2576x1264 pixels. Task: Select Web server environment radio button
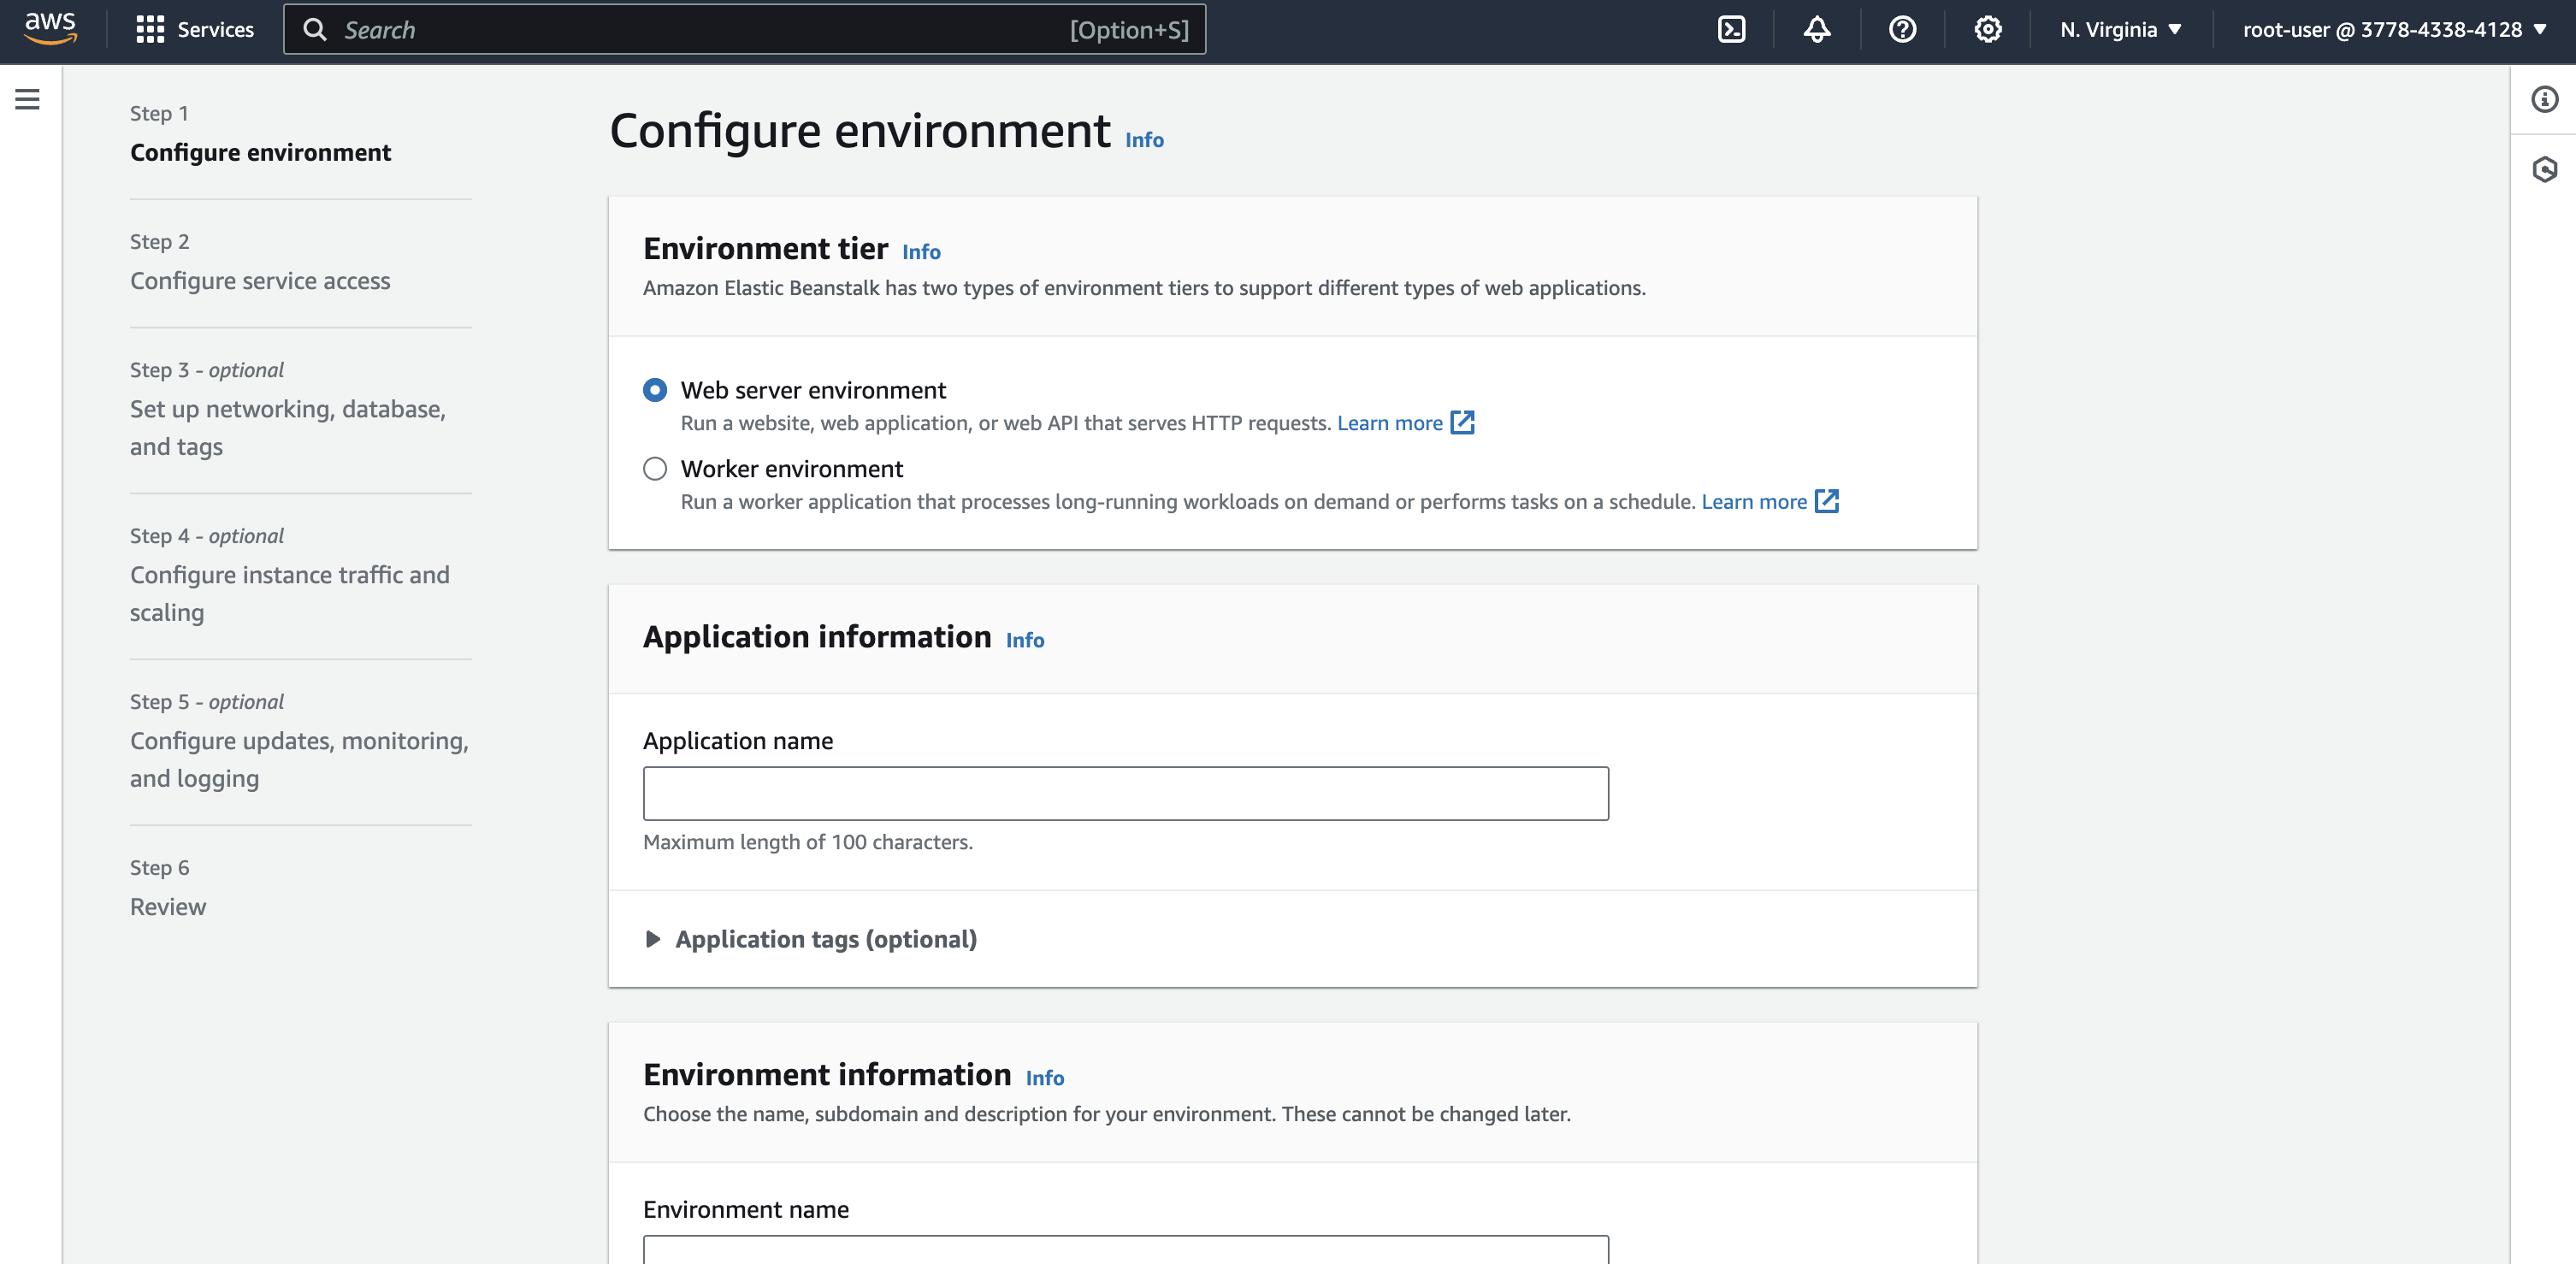(655, 390)
